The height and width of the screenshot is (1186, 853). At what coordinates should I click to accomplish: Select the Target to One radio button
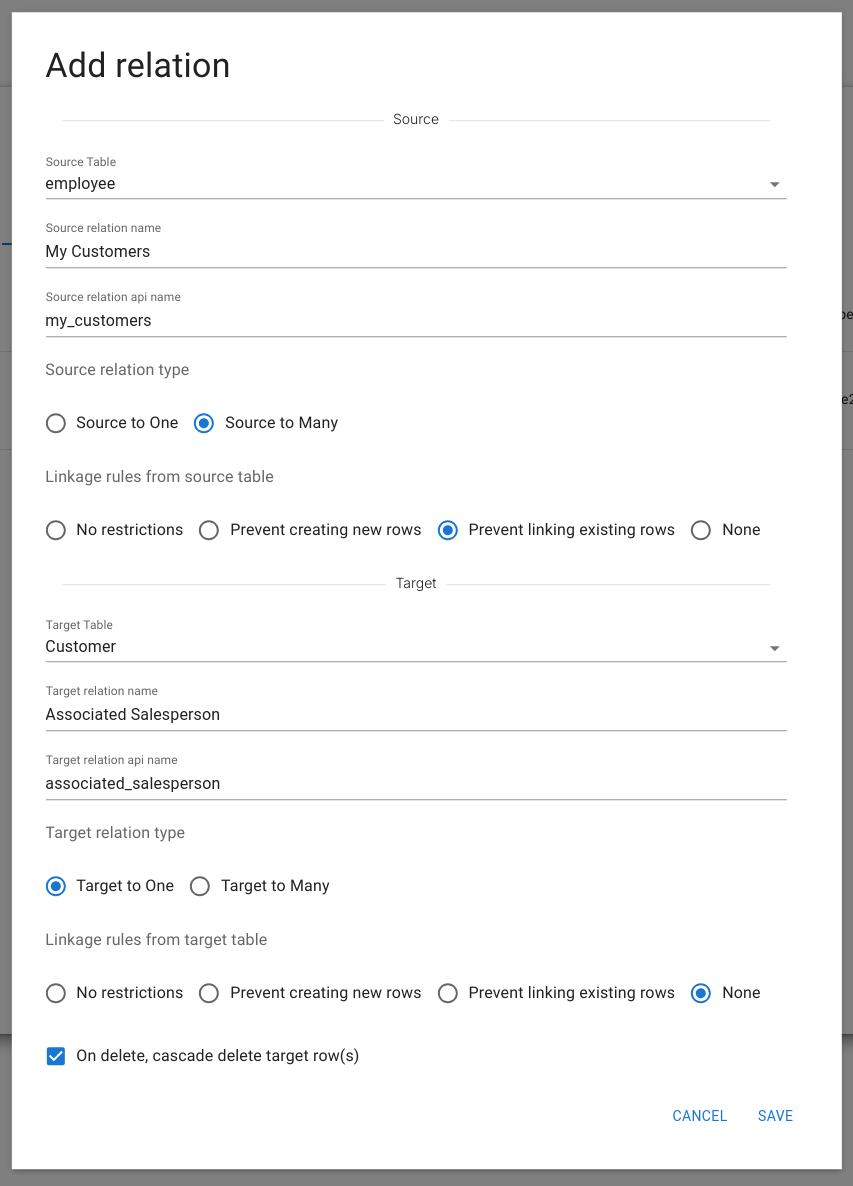tap(57, 886)
